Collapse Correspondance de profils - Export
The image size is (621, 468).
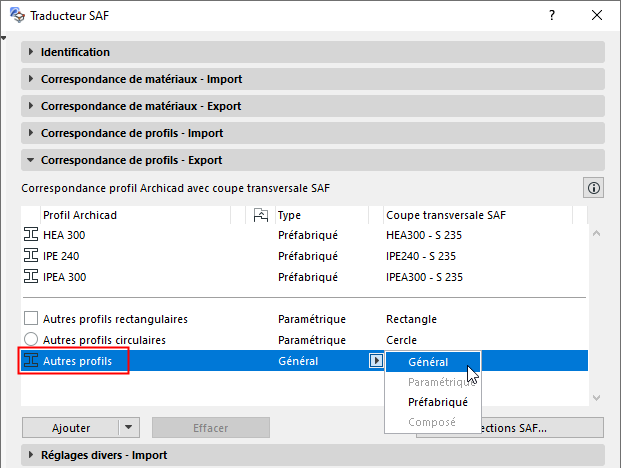click(313, 160)
